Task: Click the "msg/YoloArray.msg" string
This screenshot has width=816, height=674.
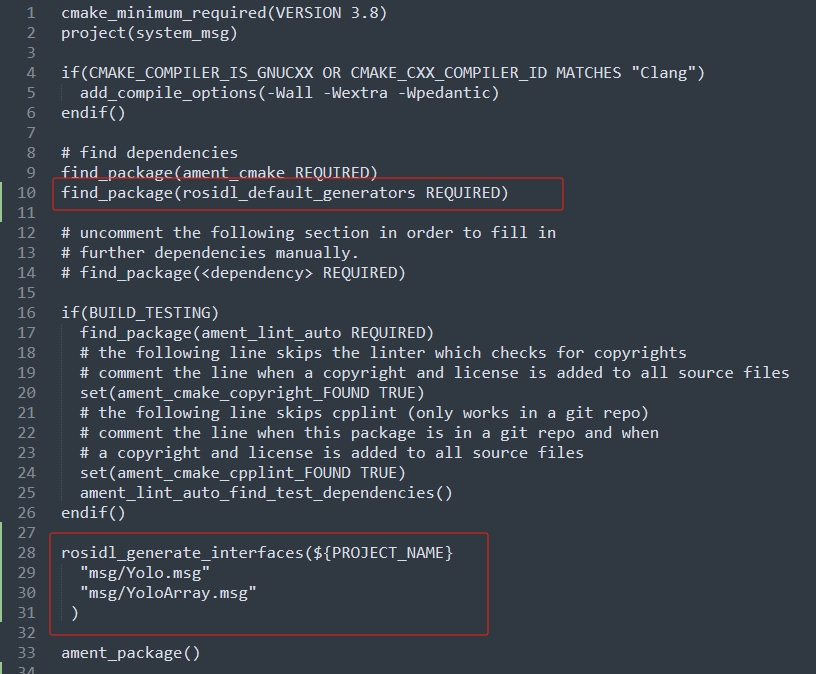Action: point(168,593)
